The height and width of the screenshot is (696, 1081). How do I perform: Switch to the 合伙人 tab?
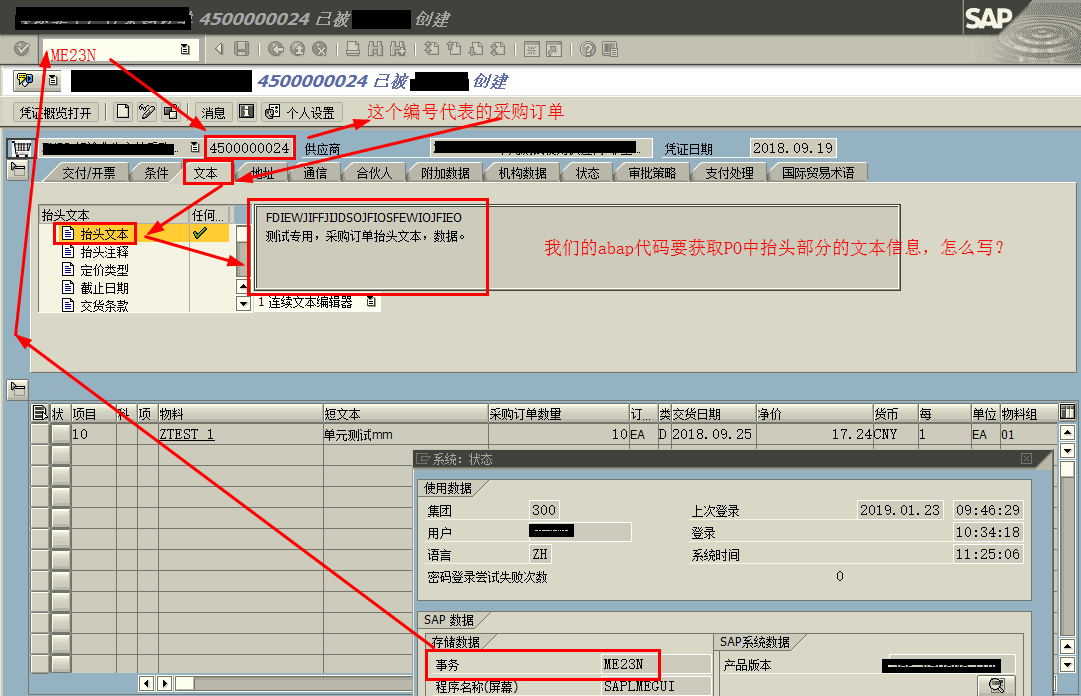point(374,173)
